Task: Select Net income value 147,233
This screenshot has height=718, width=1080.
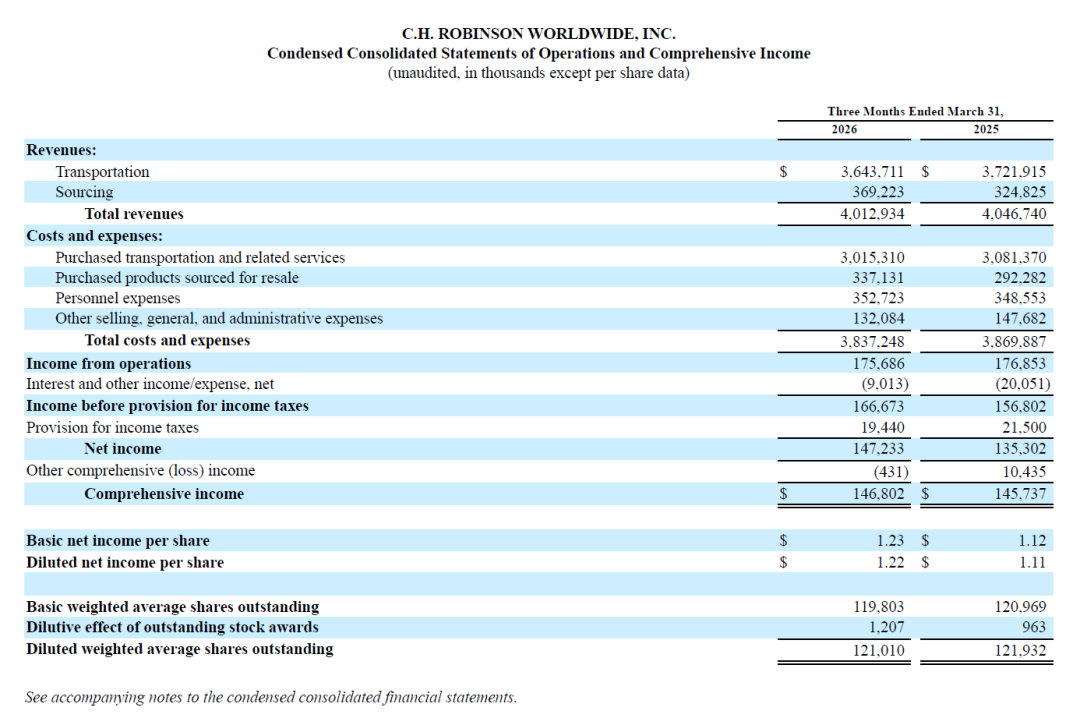Action: [878, 449]
